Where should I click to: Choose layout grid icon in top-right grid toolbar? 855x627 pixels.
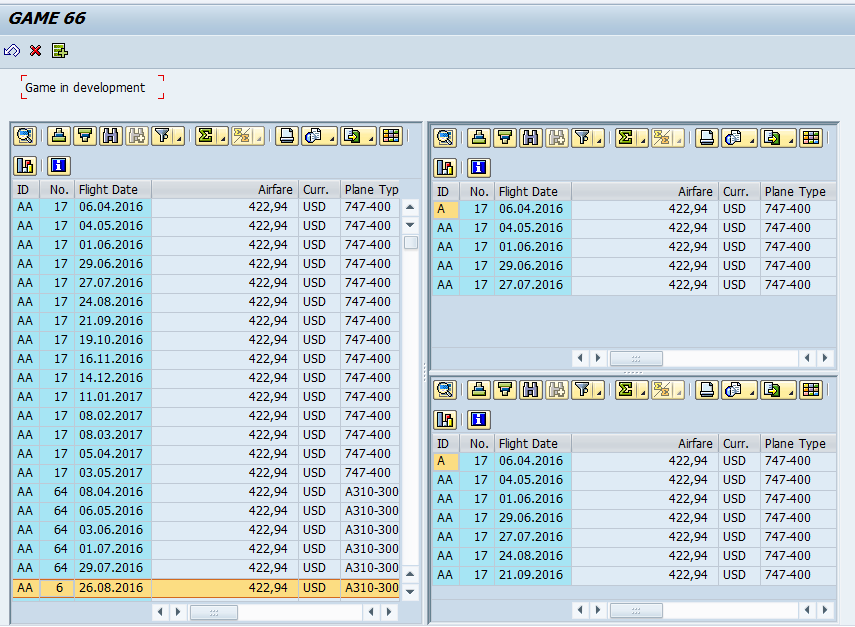pos(811,138)
